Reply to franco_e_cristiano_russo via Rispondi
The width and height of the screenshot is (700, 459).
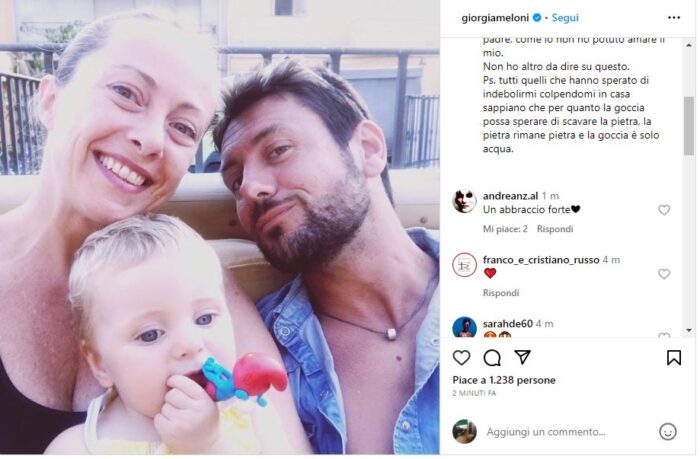click(501, 293)
